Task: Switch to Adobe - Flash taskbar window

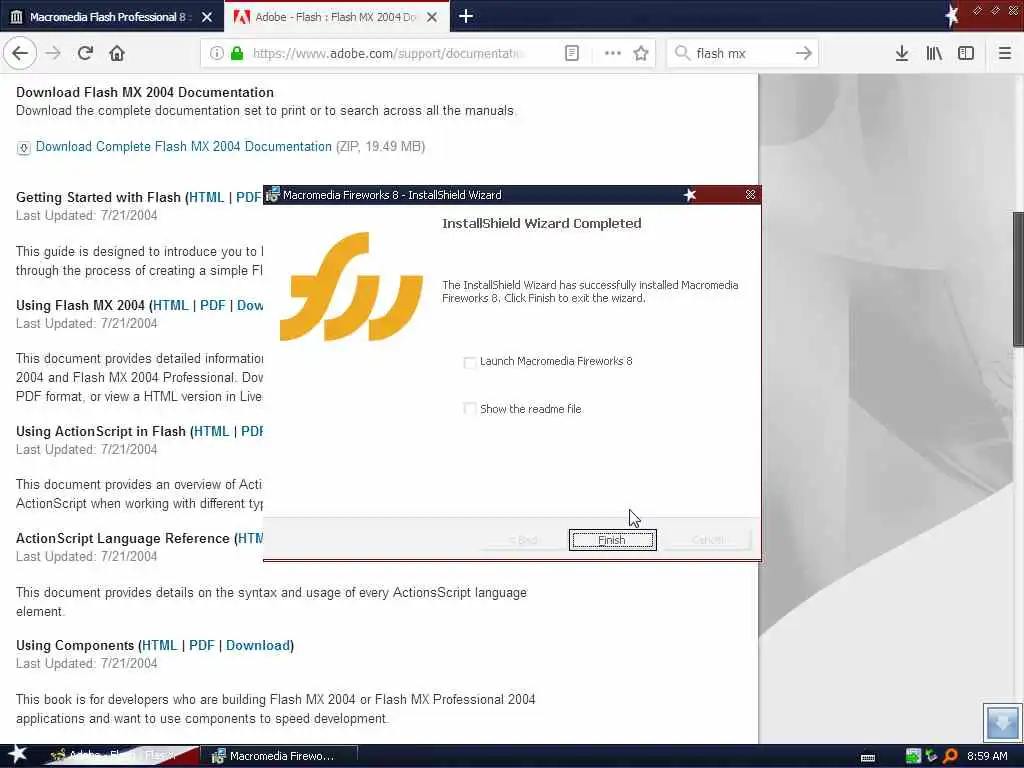Action: 121,756
